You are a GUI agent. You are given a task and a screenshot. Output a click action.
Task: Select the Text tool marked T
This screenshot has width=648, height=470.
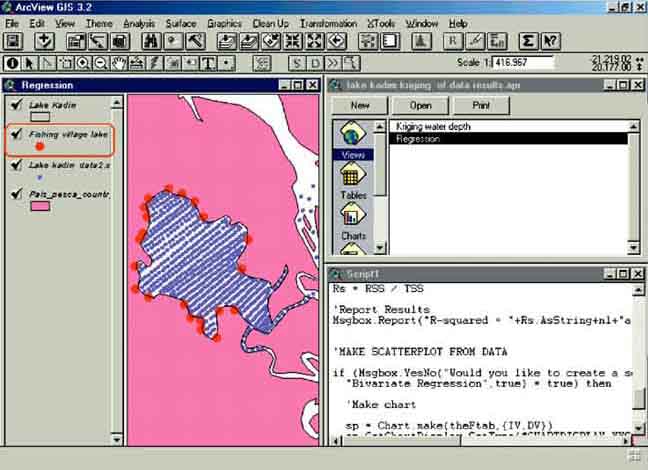209,63
